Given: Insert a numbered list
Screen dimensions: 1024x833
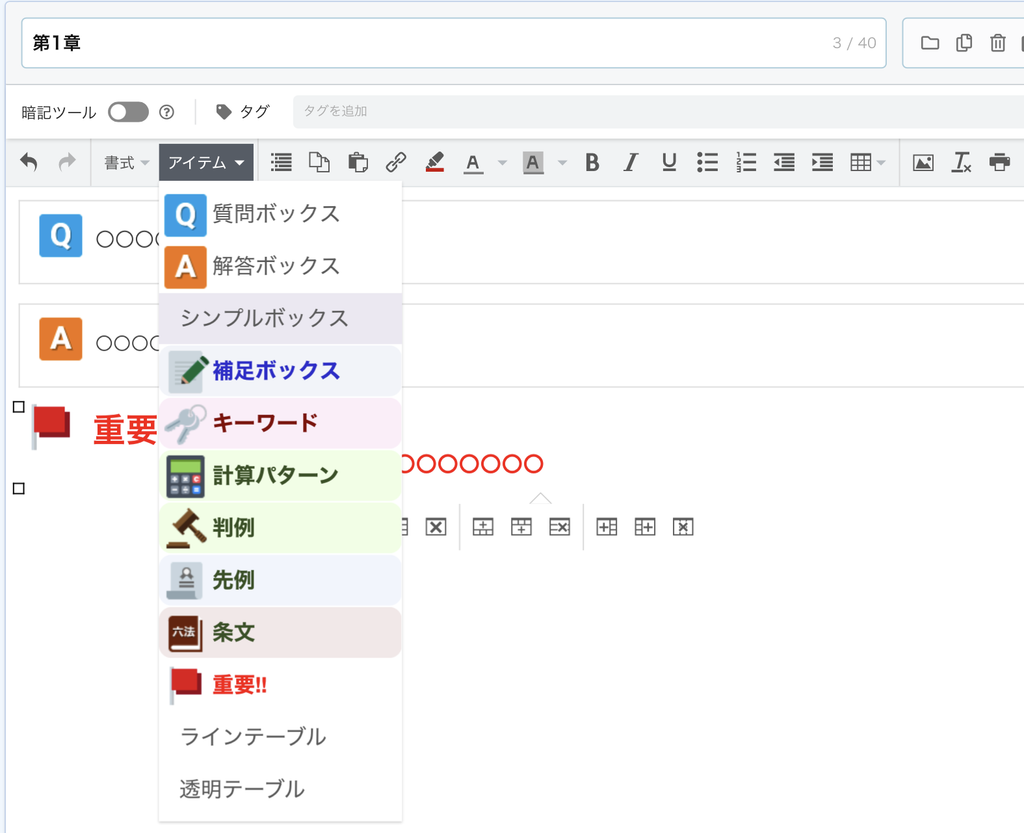Looking at the screenshot, I should point(746,162).
